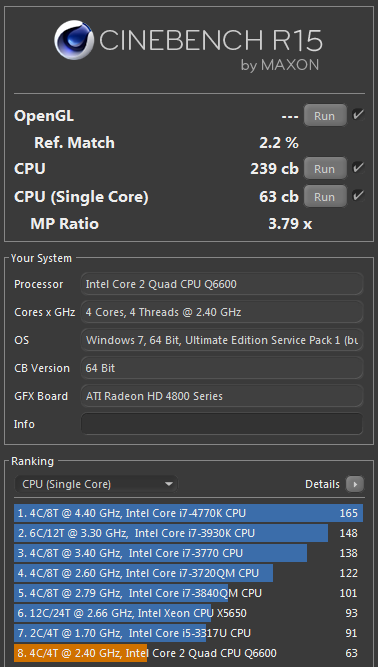
Task: Select the Processor name field
Action: [x=222, y=284]
